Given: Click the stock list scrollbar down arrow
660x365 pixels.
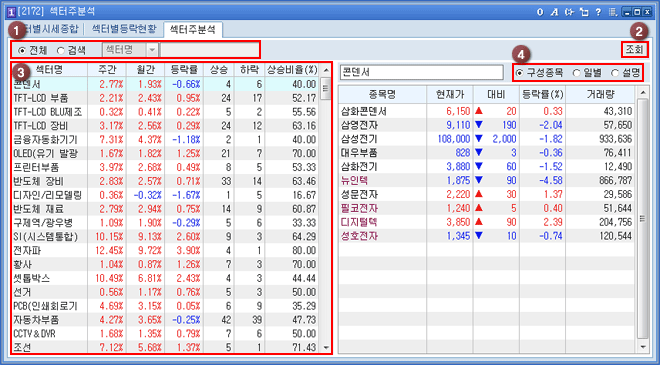Looking at the screenshot, I should point(643,347).
